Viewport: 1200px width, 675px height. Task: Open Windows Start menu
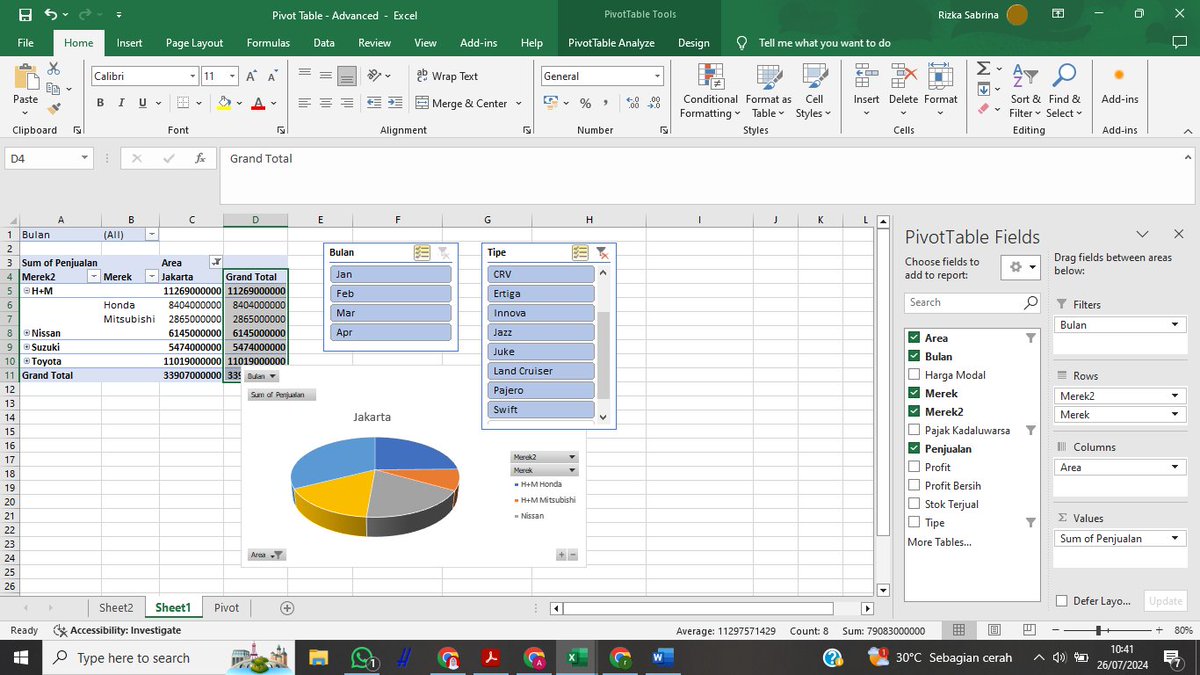(x=20, y=658)
